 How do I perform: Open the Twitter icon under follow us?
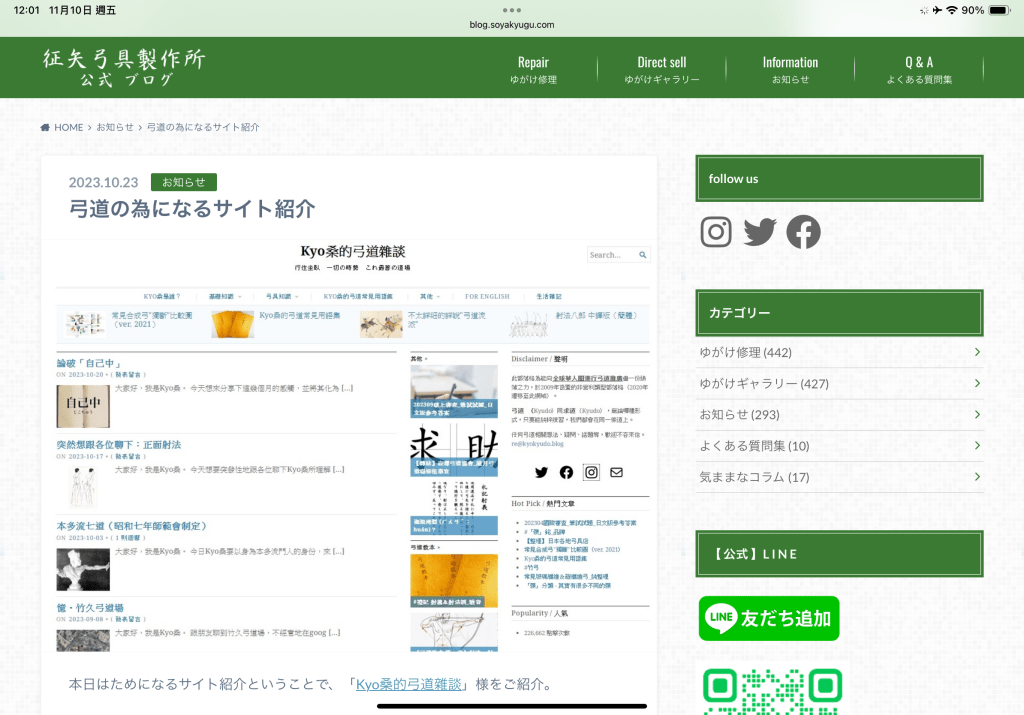(x=760, y=232)
